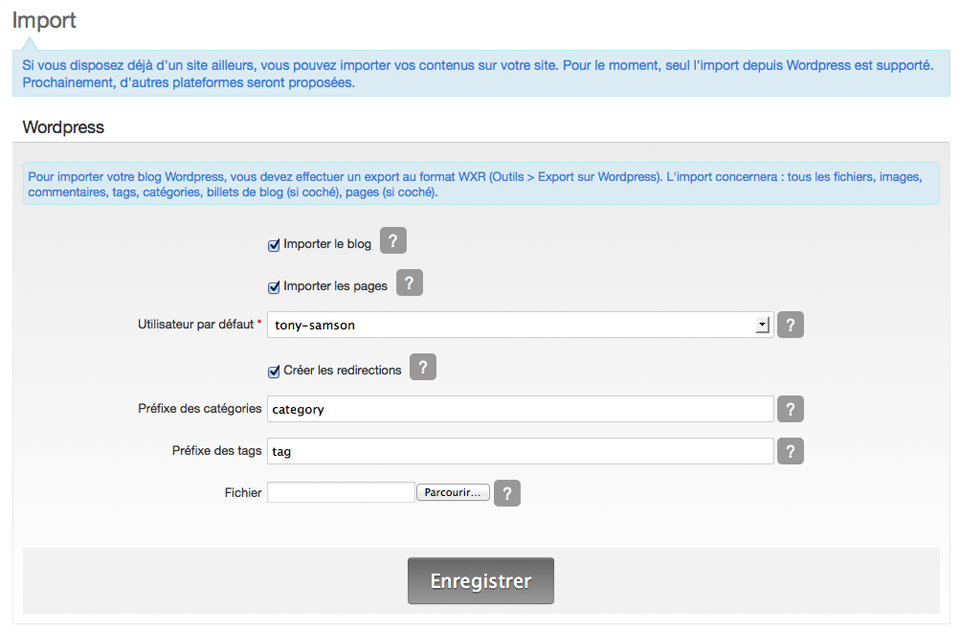
Task: Open help icon beside Importer le blog
Action: (x=393, y=241)
